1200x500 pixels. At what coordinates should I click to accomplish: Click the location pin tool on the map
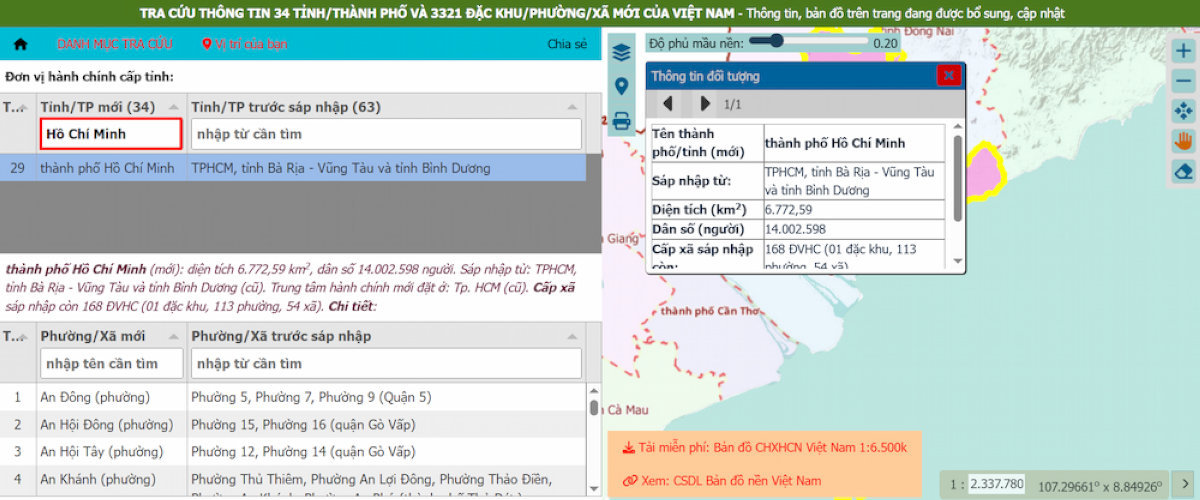click(622, 87)
